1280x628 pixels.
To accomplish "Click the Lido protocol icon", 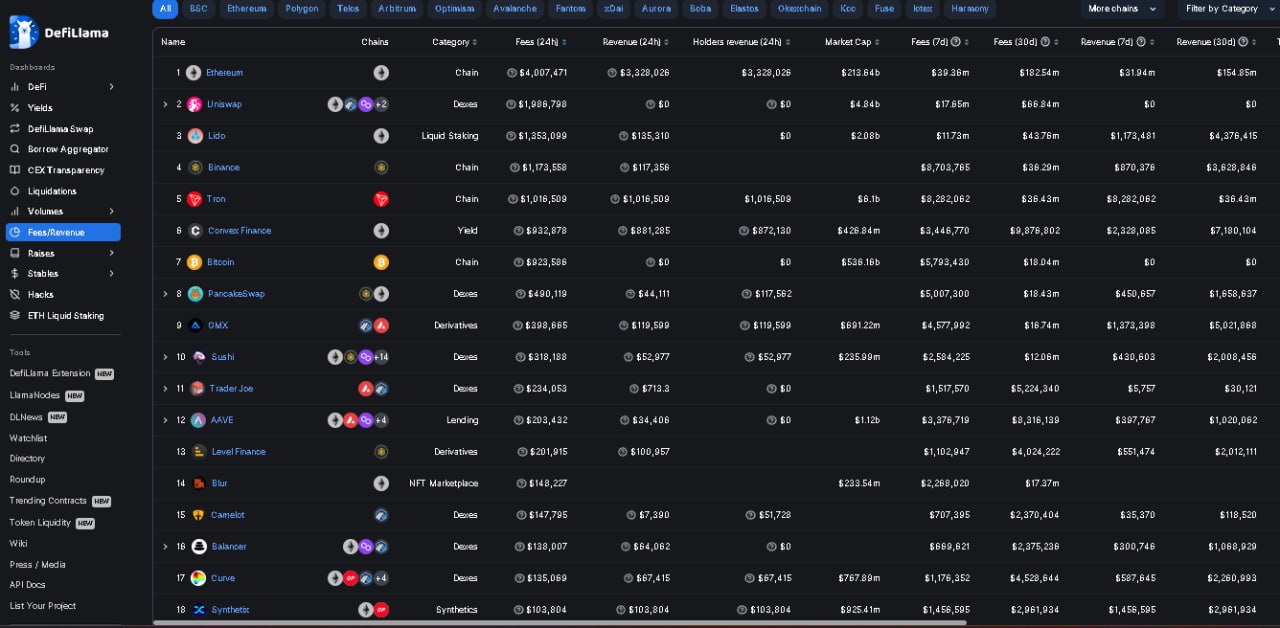I will click(195, 136).
